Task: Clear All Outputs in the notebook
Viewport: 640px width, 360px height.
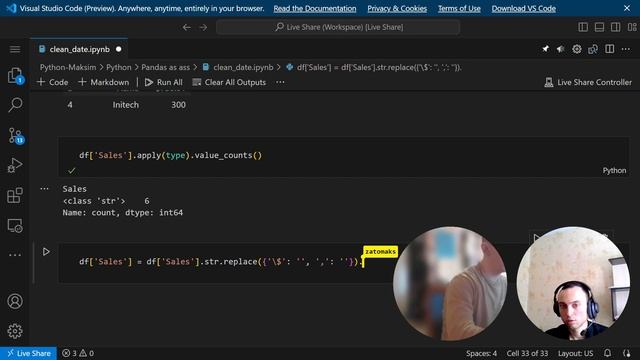Action: coord(229,82)
